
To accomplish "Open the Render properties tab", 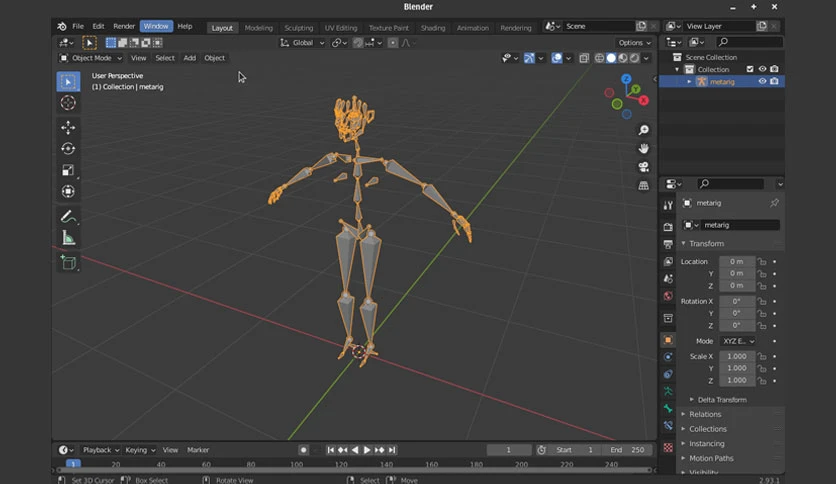I will [668, 227].
